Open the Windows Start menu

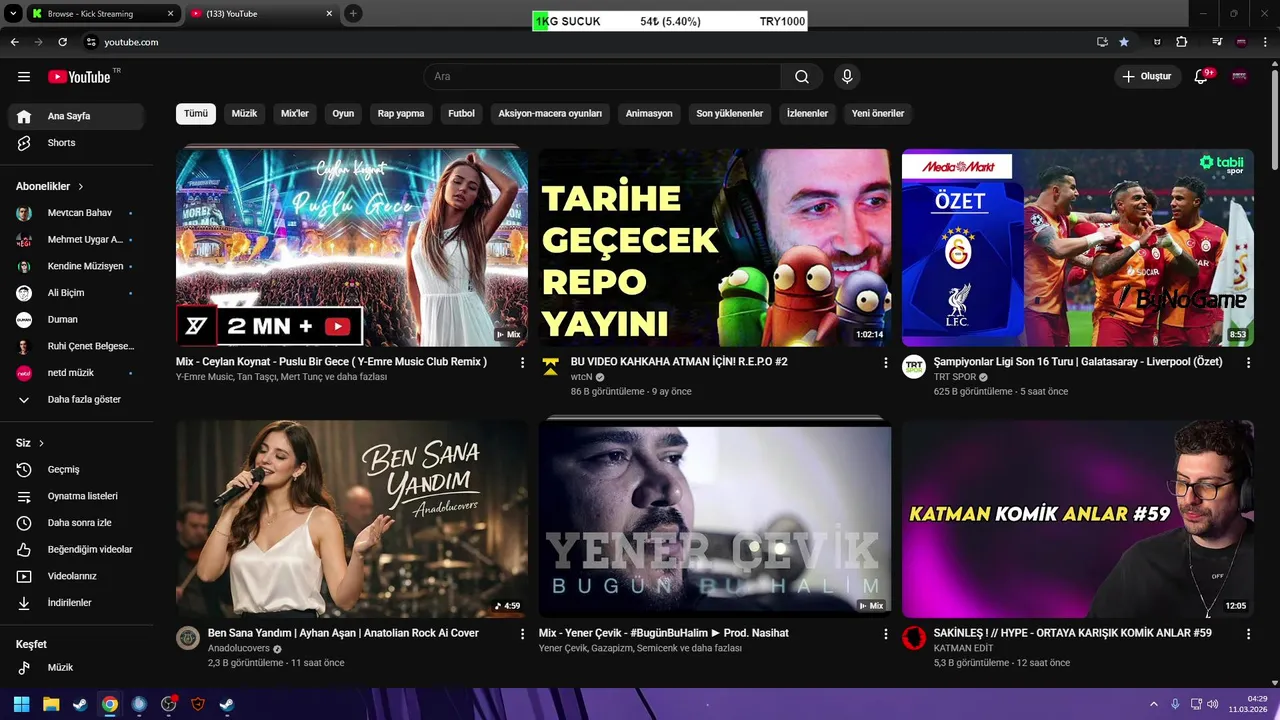(x=22, y=704)
